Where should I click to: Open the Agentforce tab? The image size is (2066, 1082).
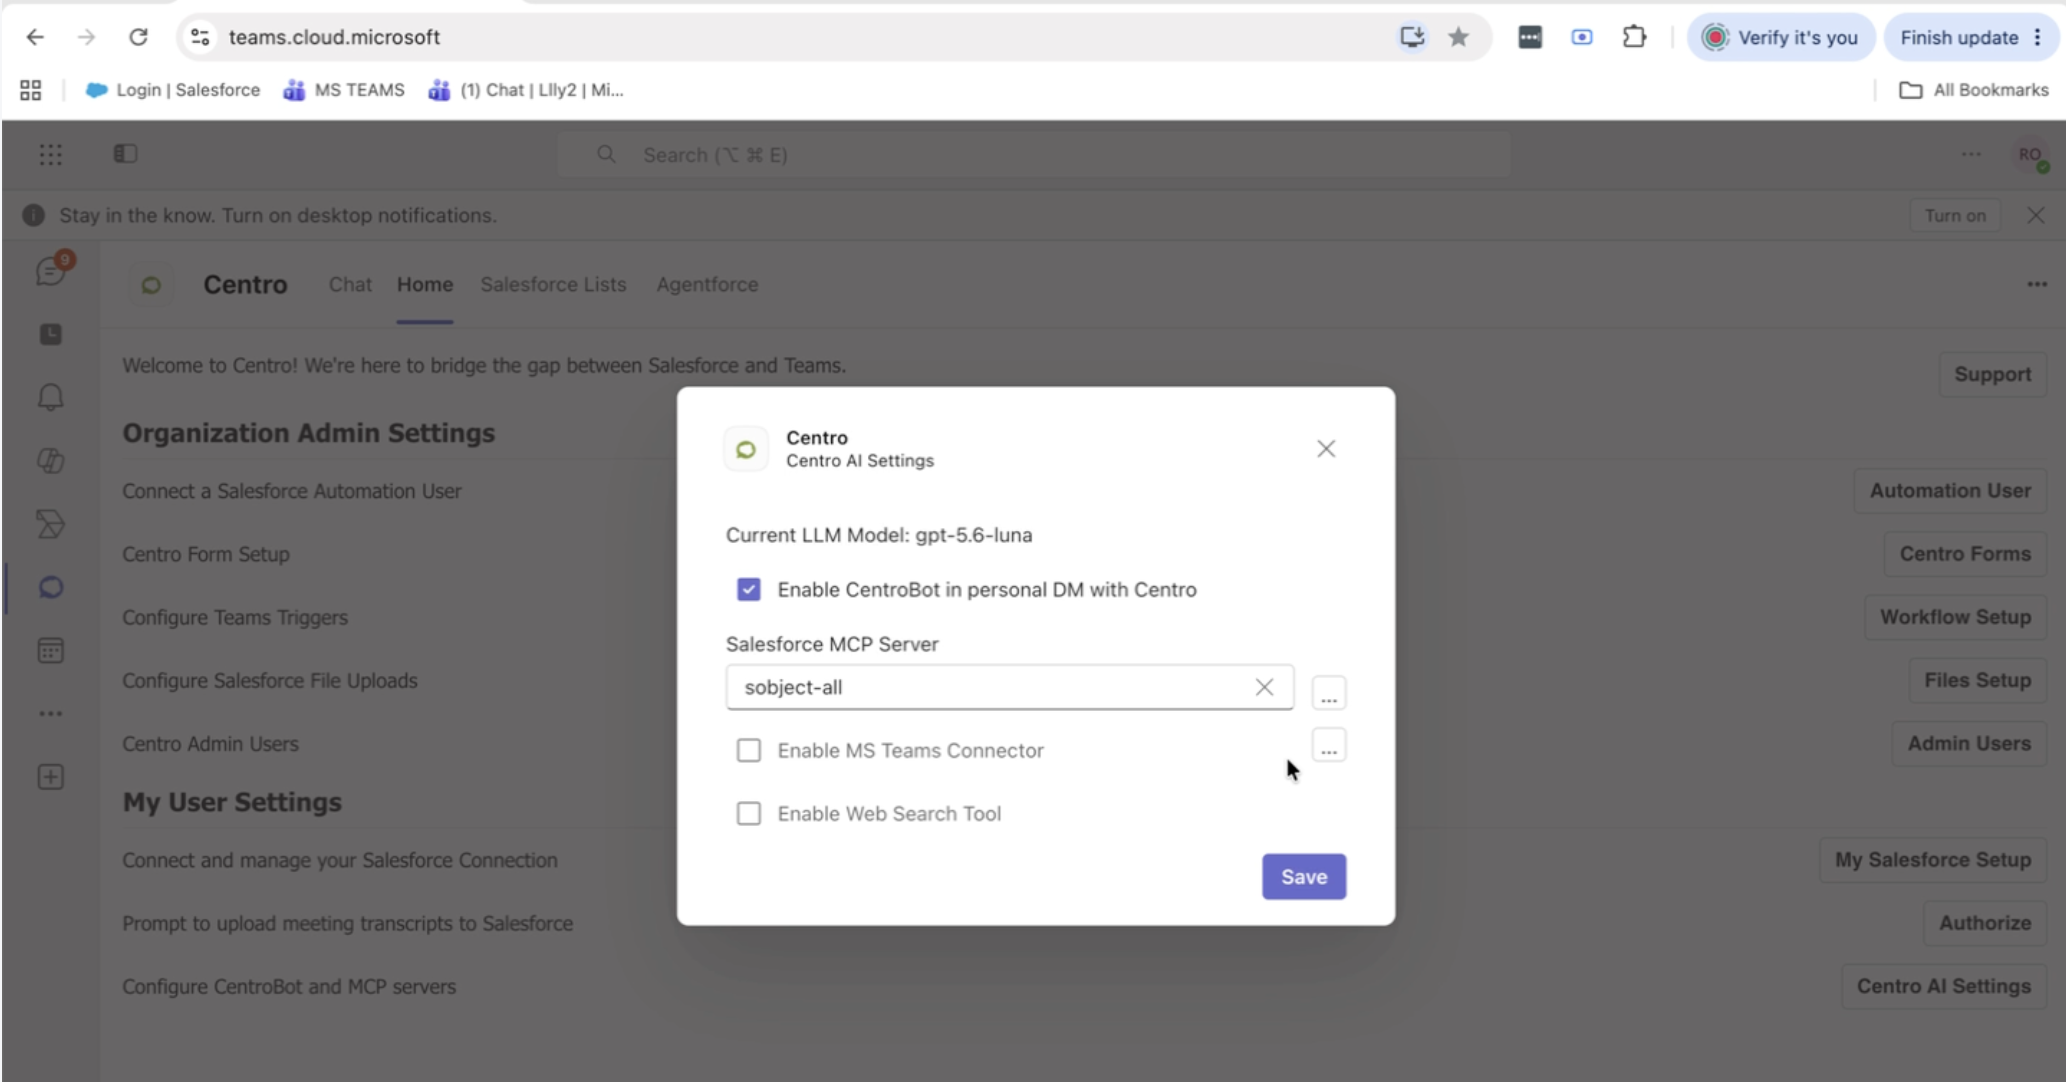707,285
